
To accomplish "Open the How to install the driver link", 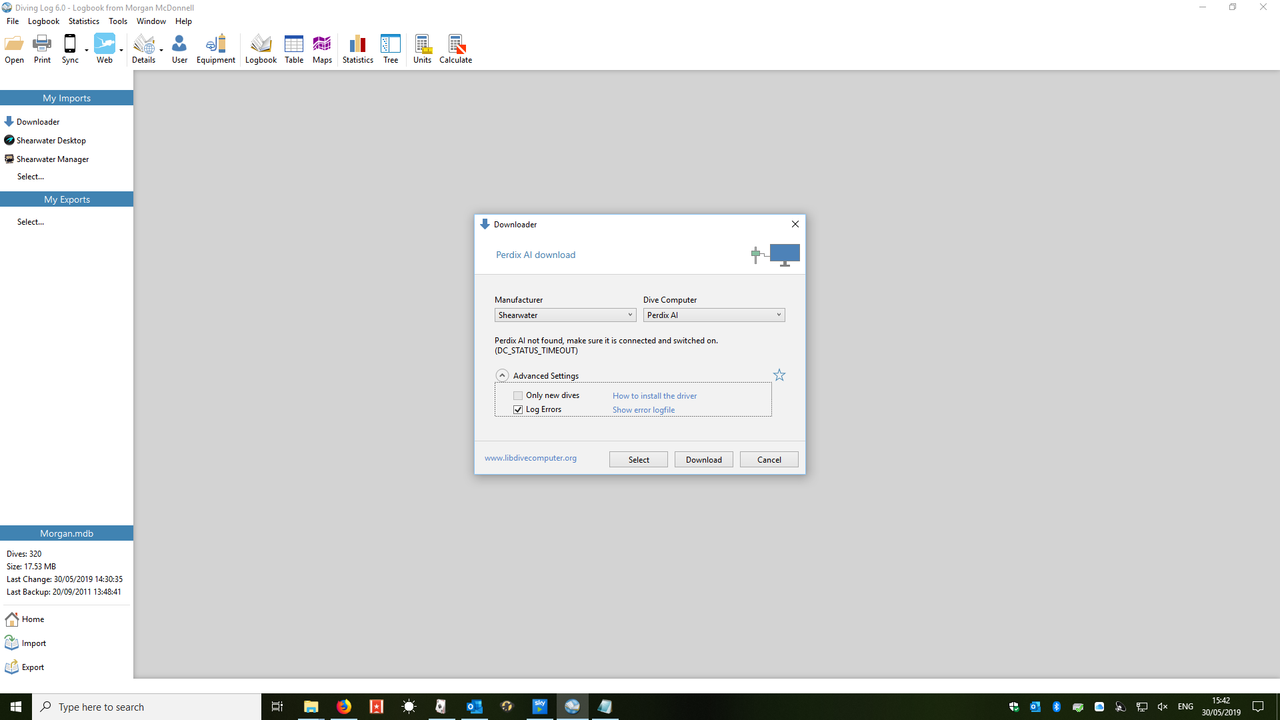I will tap(655, 396).
